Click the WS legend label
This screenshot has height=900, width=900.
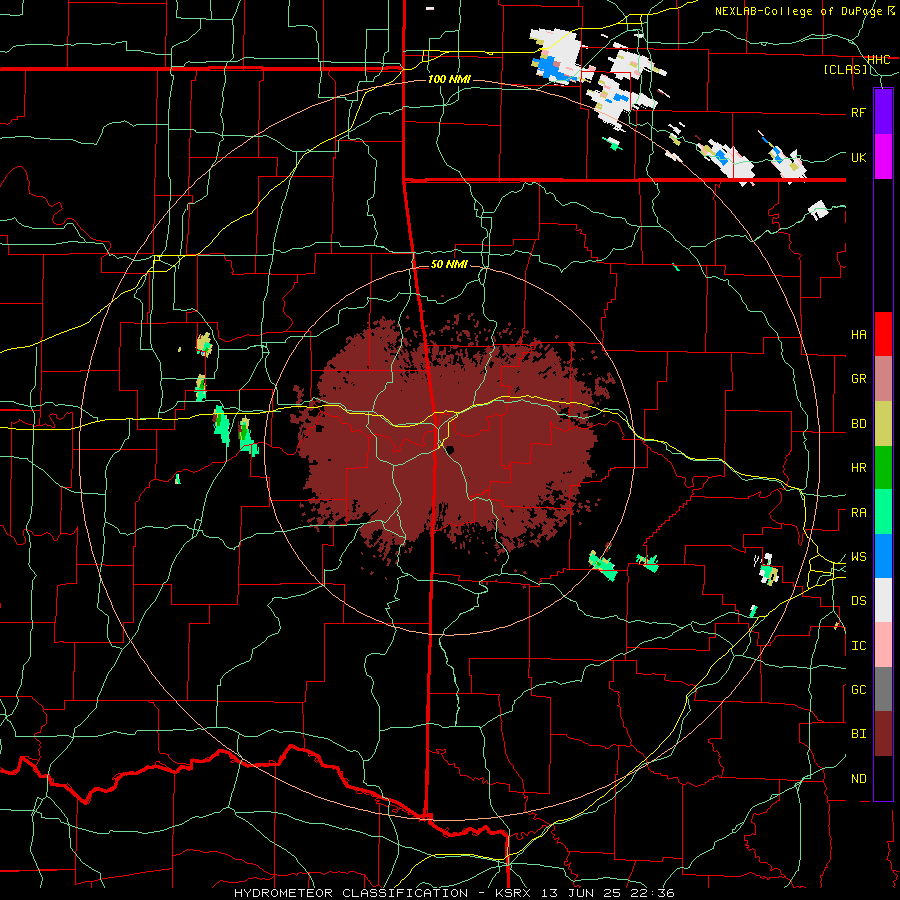[x=858, y=557]
